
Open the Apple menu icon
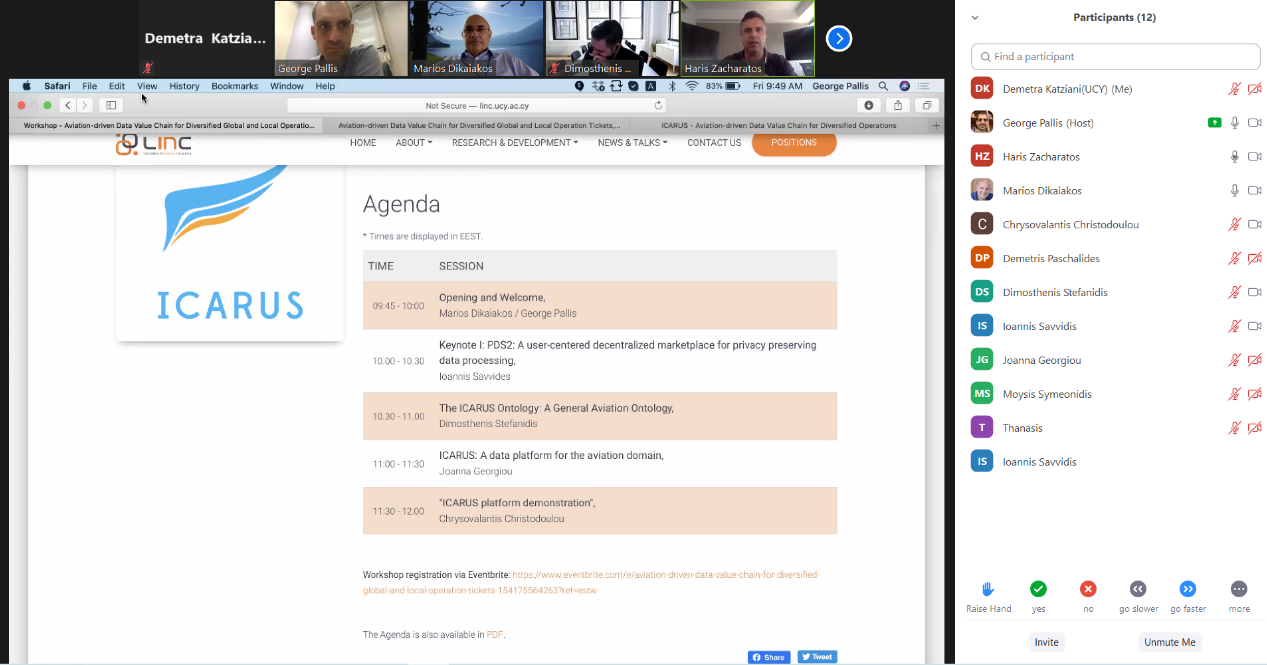[27, 86]
